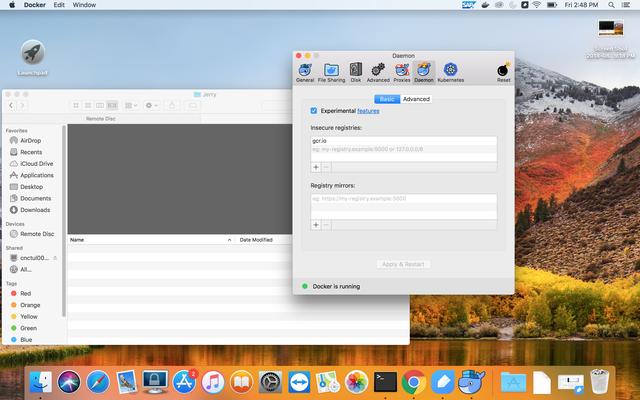Open the Window menu in menu bar
This screenshot has height=400, width=640.
tap(84, 5)
